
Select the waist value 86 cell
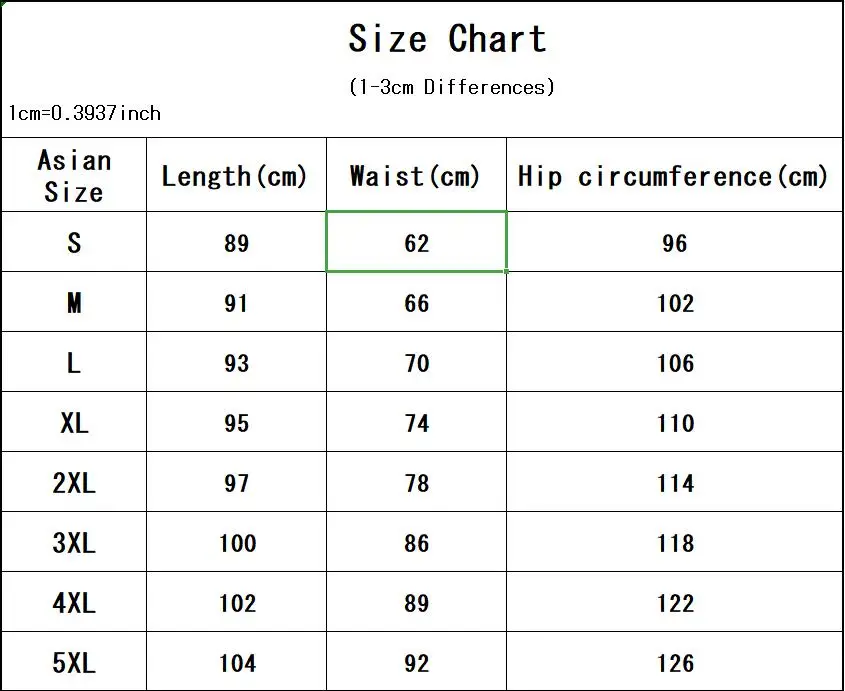(416, 542)
